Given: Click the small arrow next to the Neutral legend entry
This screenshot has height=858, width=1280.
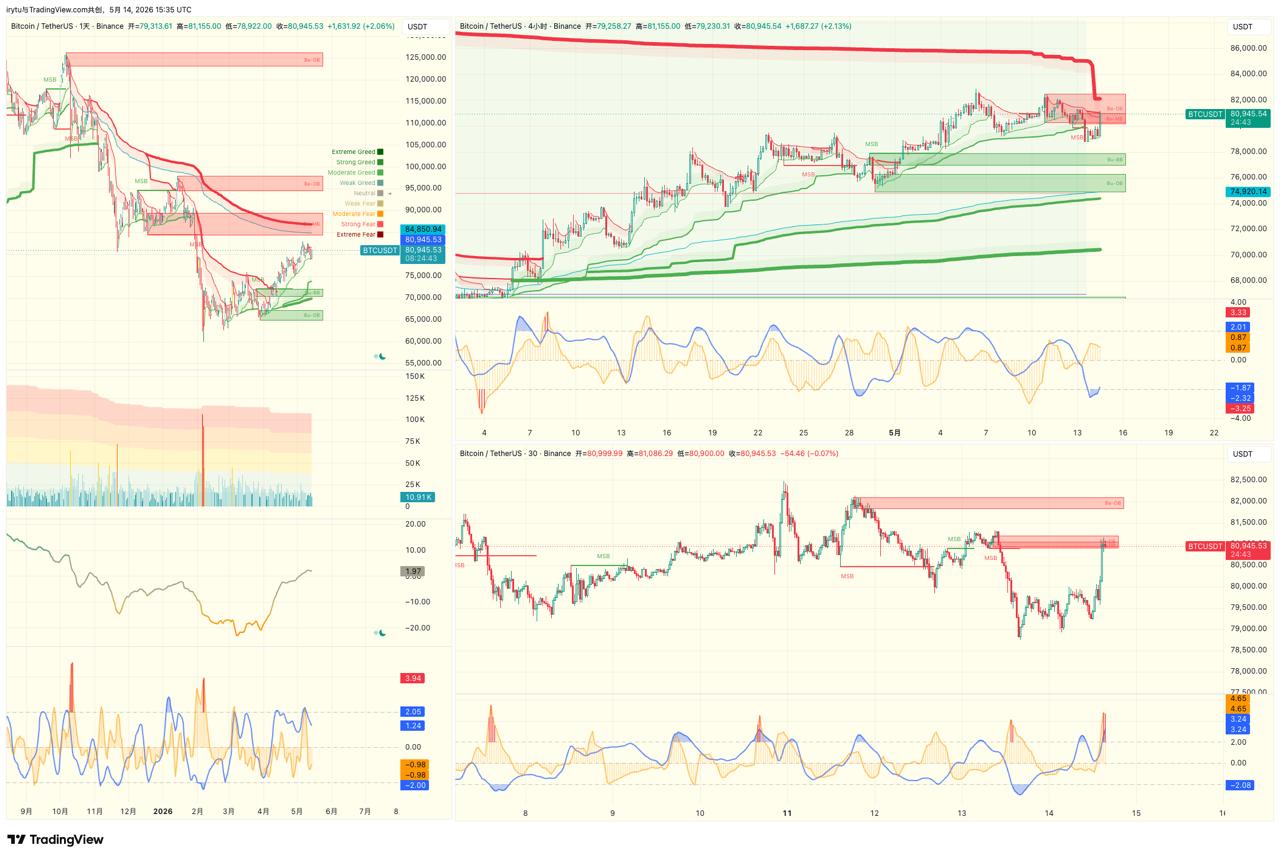Looking at the screenshot, I should click(389, 193).
